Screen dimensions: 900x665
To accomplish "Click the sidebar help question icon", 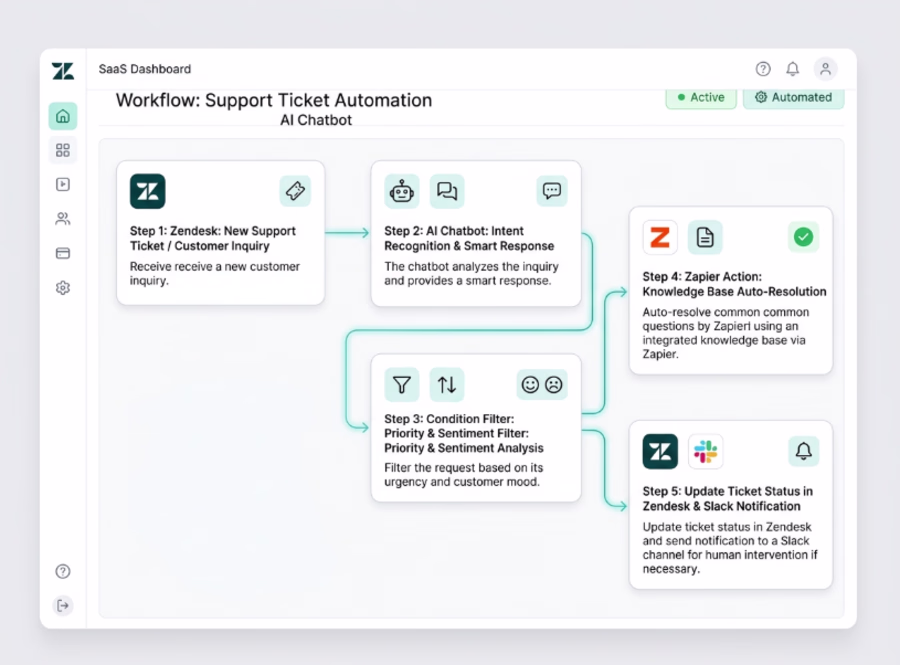I will [x=63, y=571].
